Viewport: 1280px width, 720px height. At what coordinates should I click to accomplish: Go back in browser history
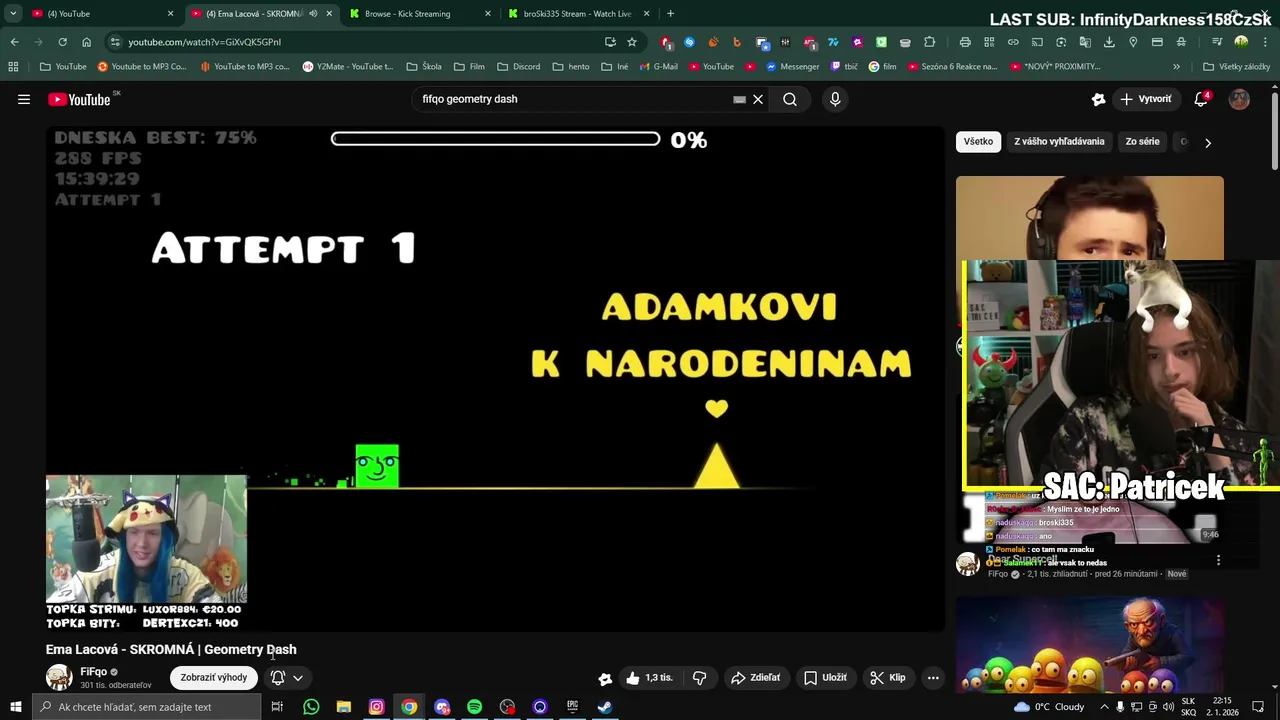coord(14,42)
